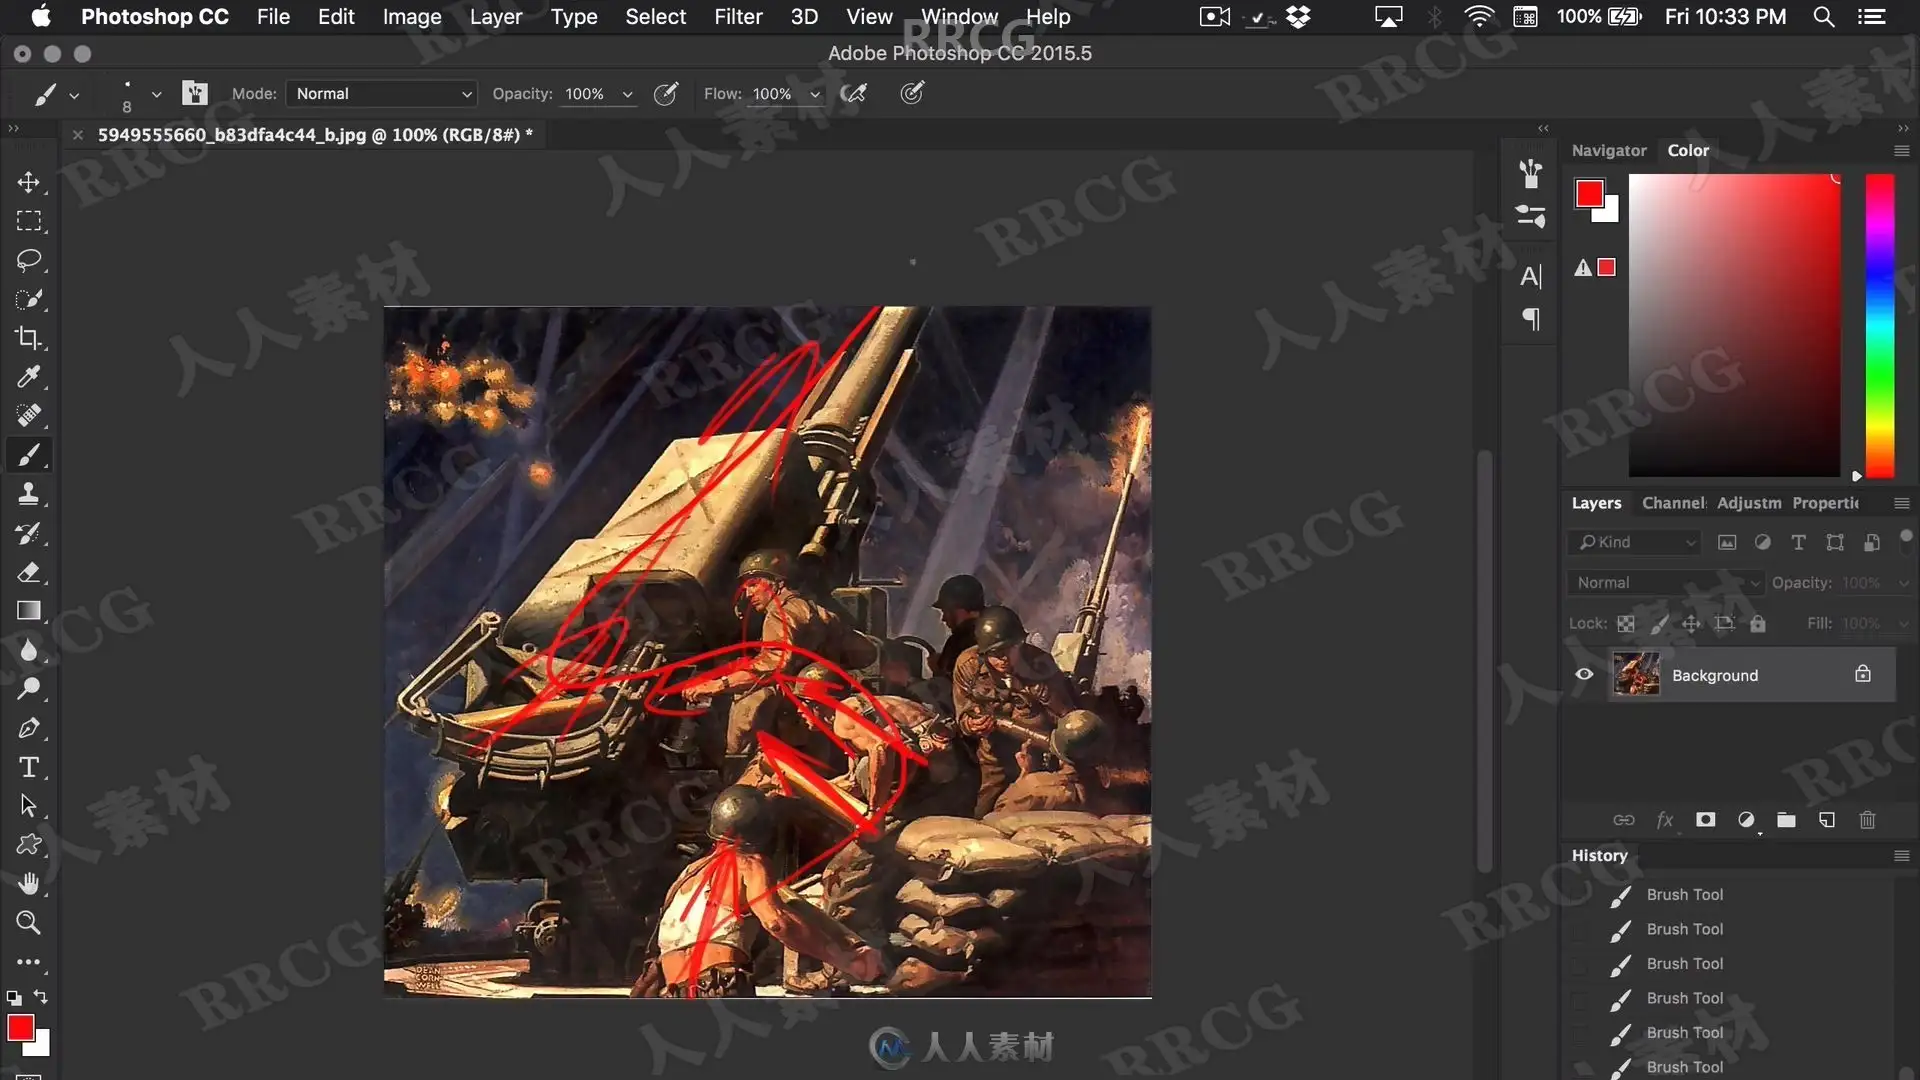Switch to the Channels tab
The width and height of the screenshot is (1920, 1080).
[1673, 503]
